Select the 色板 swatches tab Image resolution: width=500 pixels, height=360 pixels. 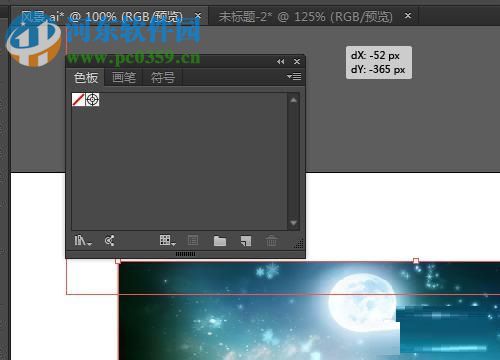[x=86, y=78]
